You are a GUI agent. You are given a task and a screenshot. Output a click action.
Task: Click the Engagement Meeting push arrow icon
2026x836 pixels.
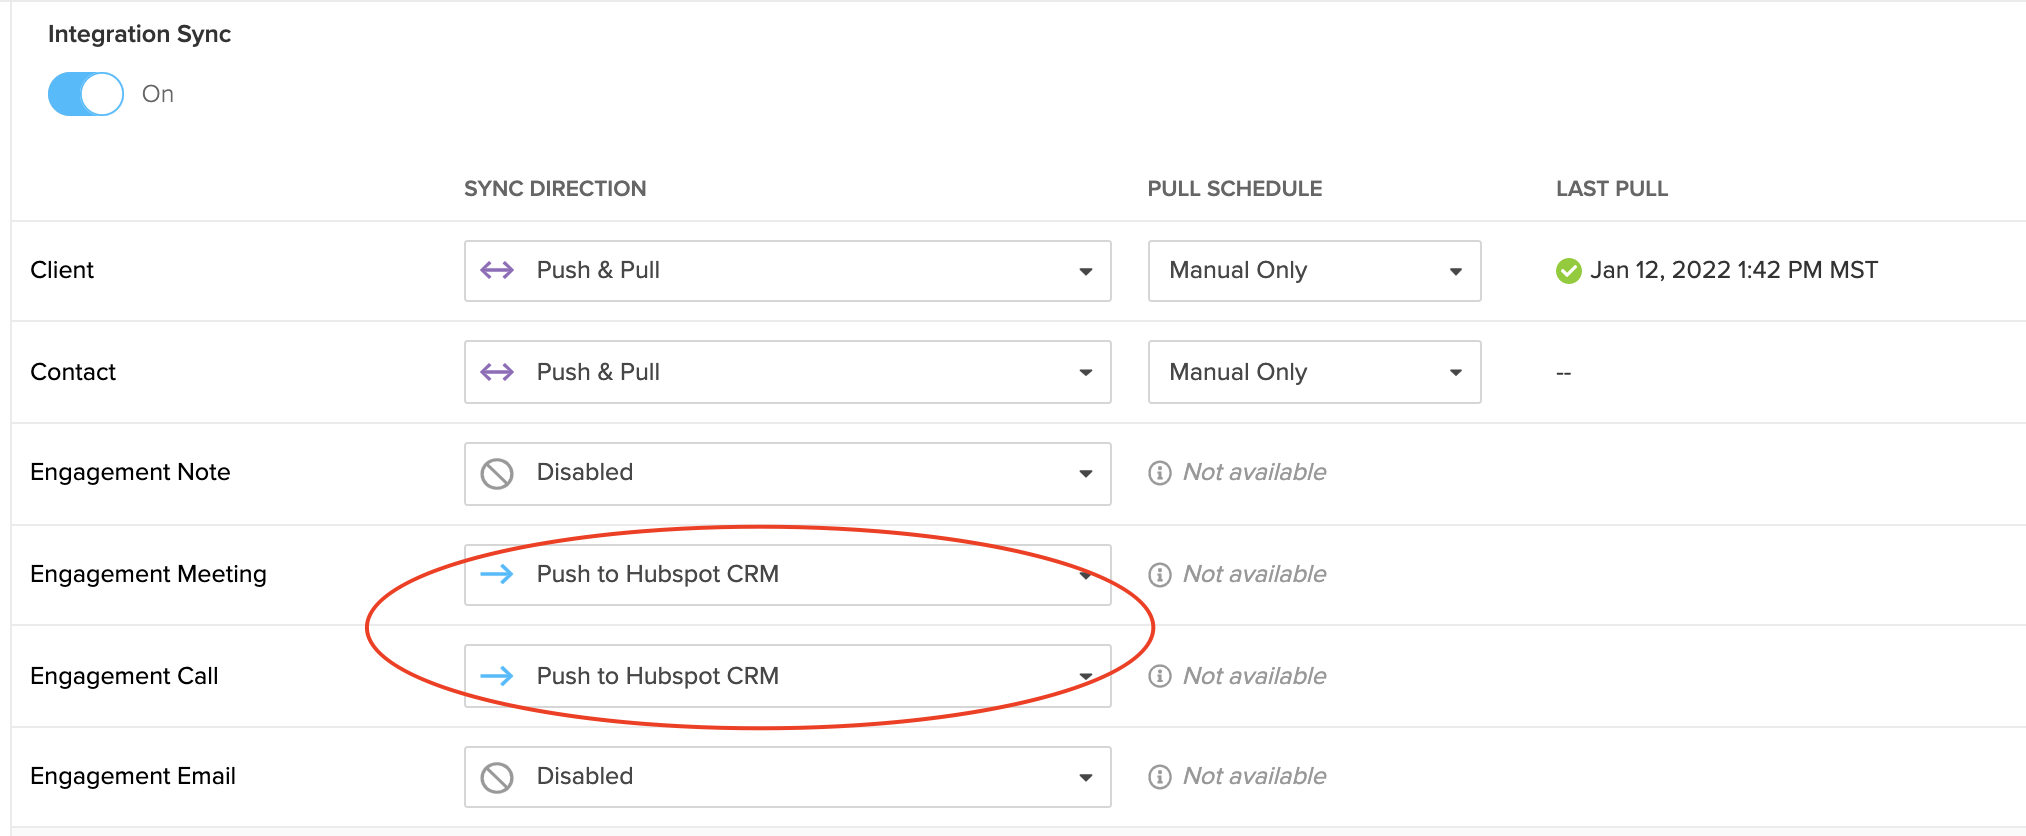point(497,574)
